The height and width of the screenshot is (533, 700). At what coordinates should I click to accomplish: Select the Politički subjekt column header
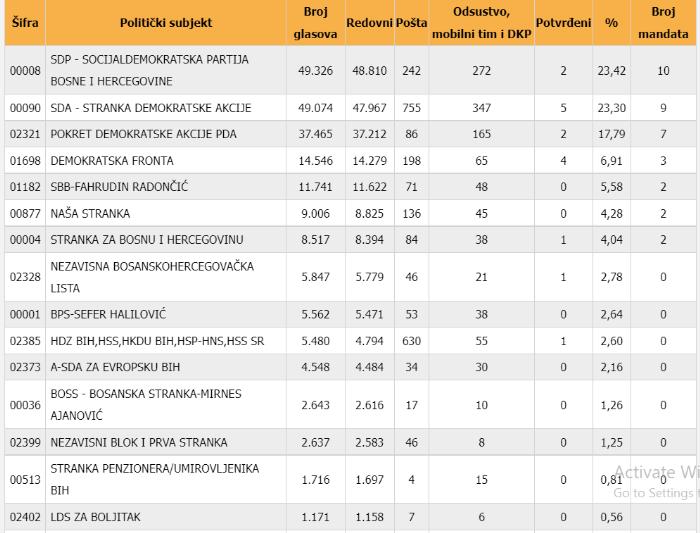[x=166, y=23]
